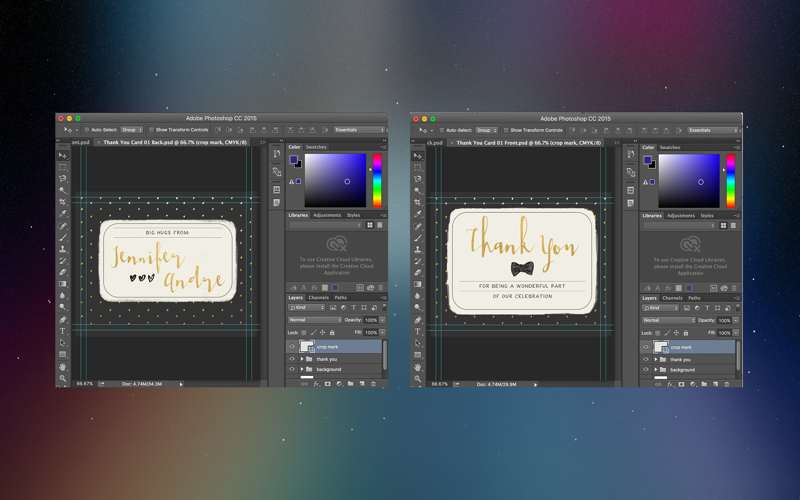The width and height of the screenshot is (800, 500).
Task: Open Paths tab in Front.psd window
Action: point(694,298)
